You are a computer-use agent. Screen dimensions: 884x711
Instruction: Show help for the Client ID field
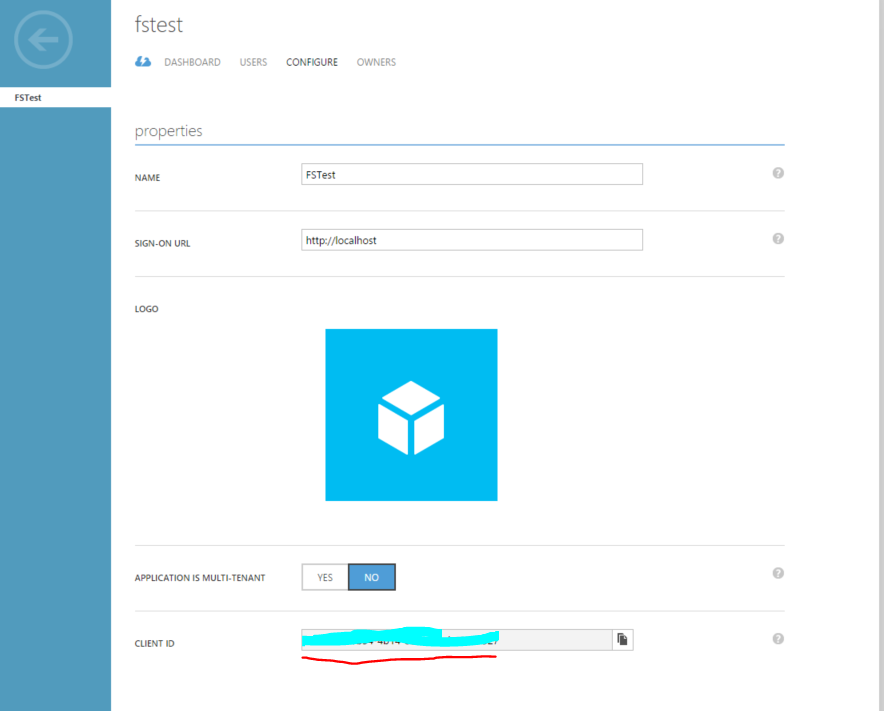point(778,638)
